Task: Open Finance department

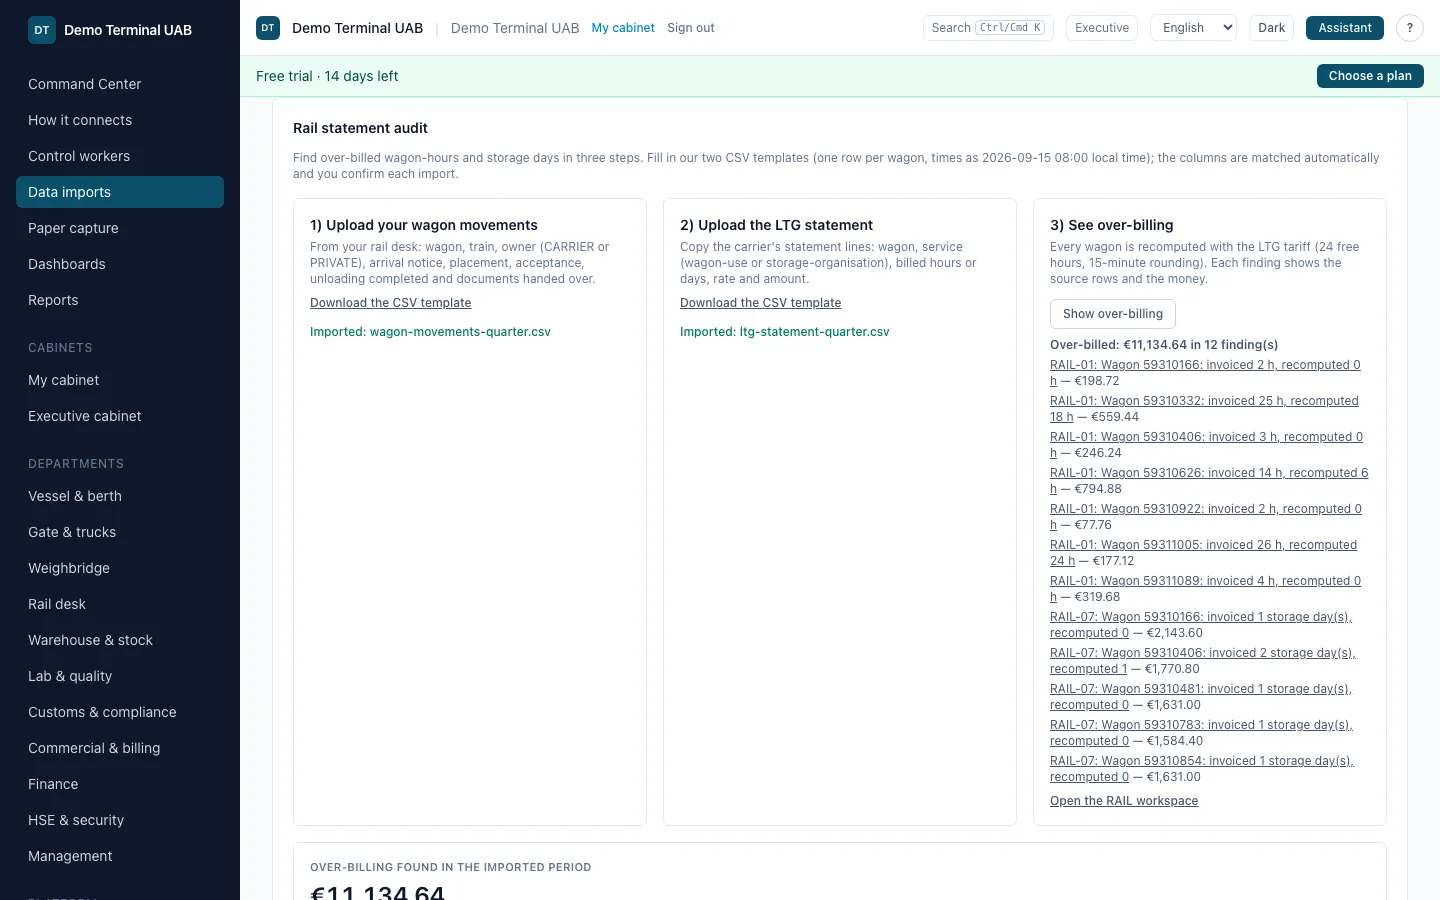Action: (x=120, y=784)
